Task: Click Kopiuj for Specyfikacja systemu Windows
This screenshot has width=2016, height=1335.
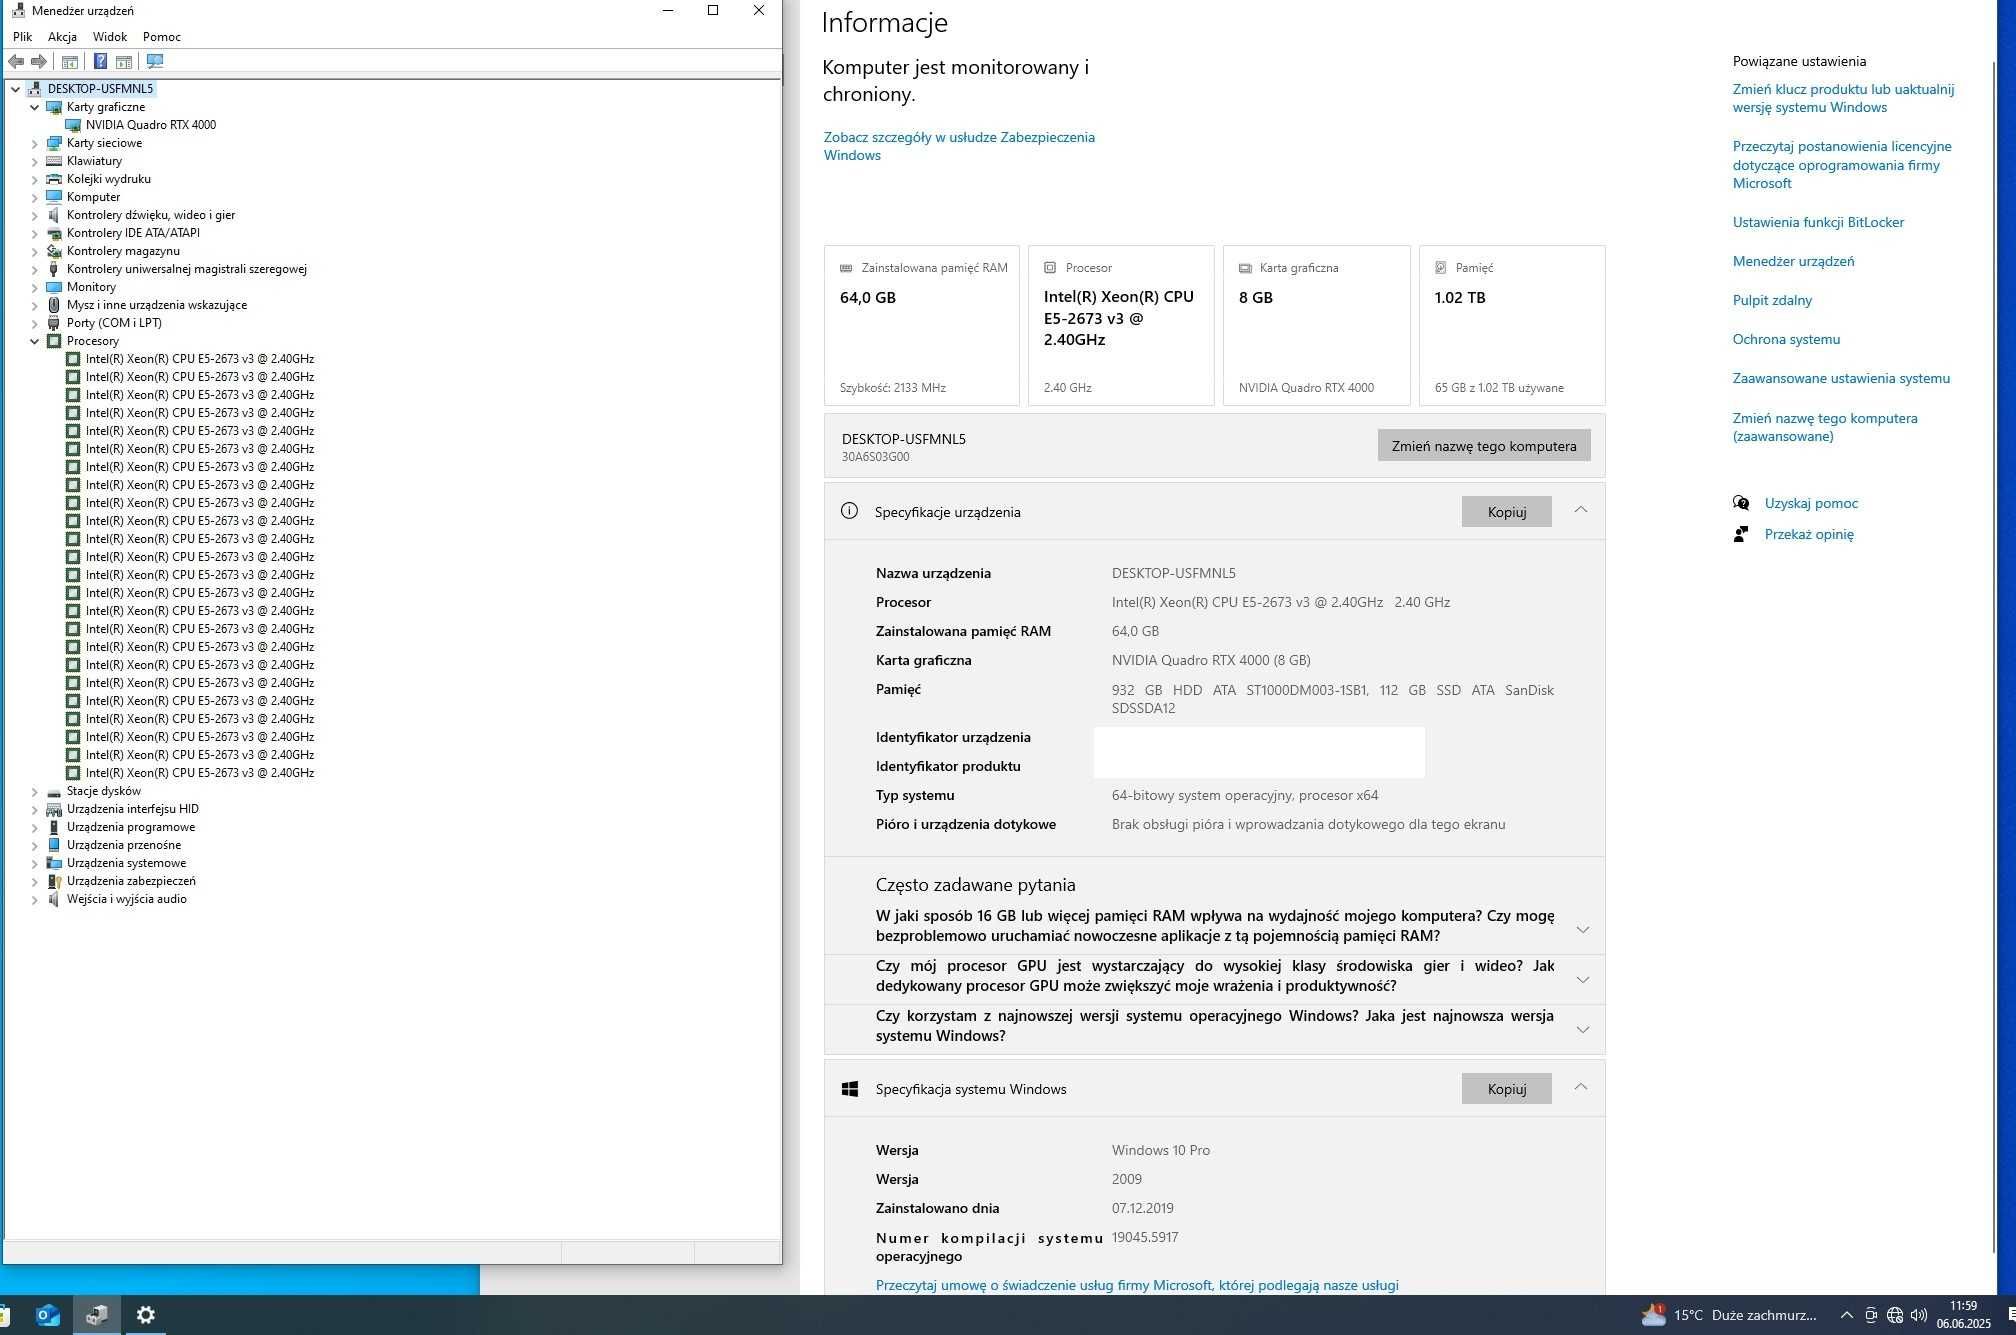Action: coord(1506,1089)
